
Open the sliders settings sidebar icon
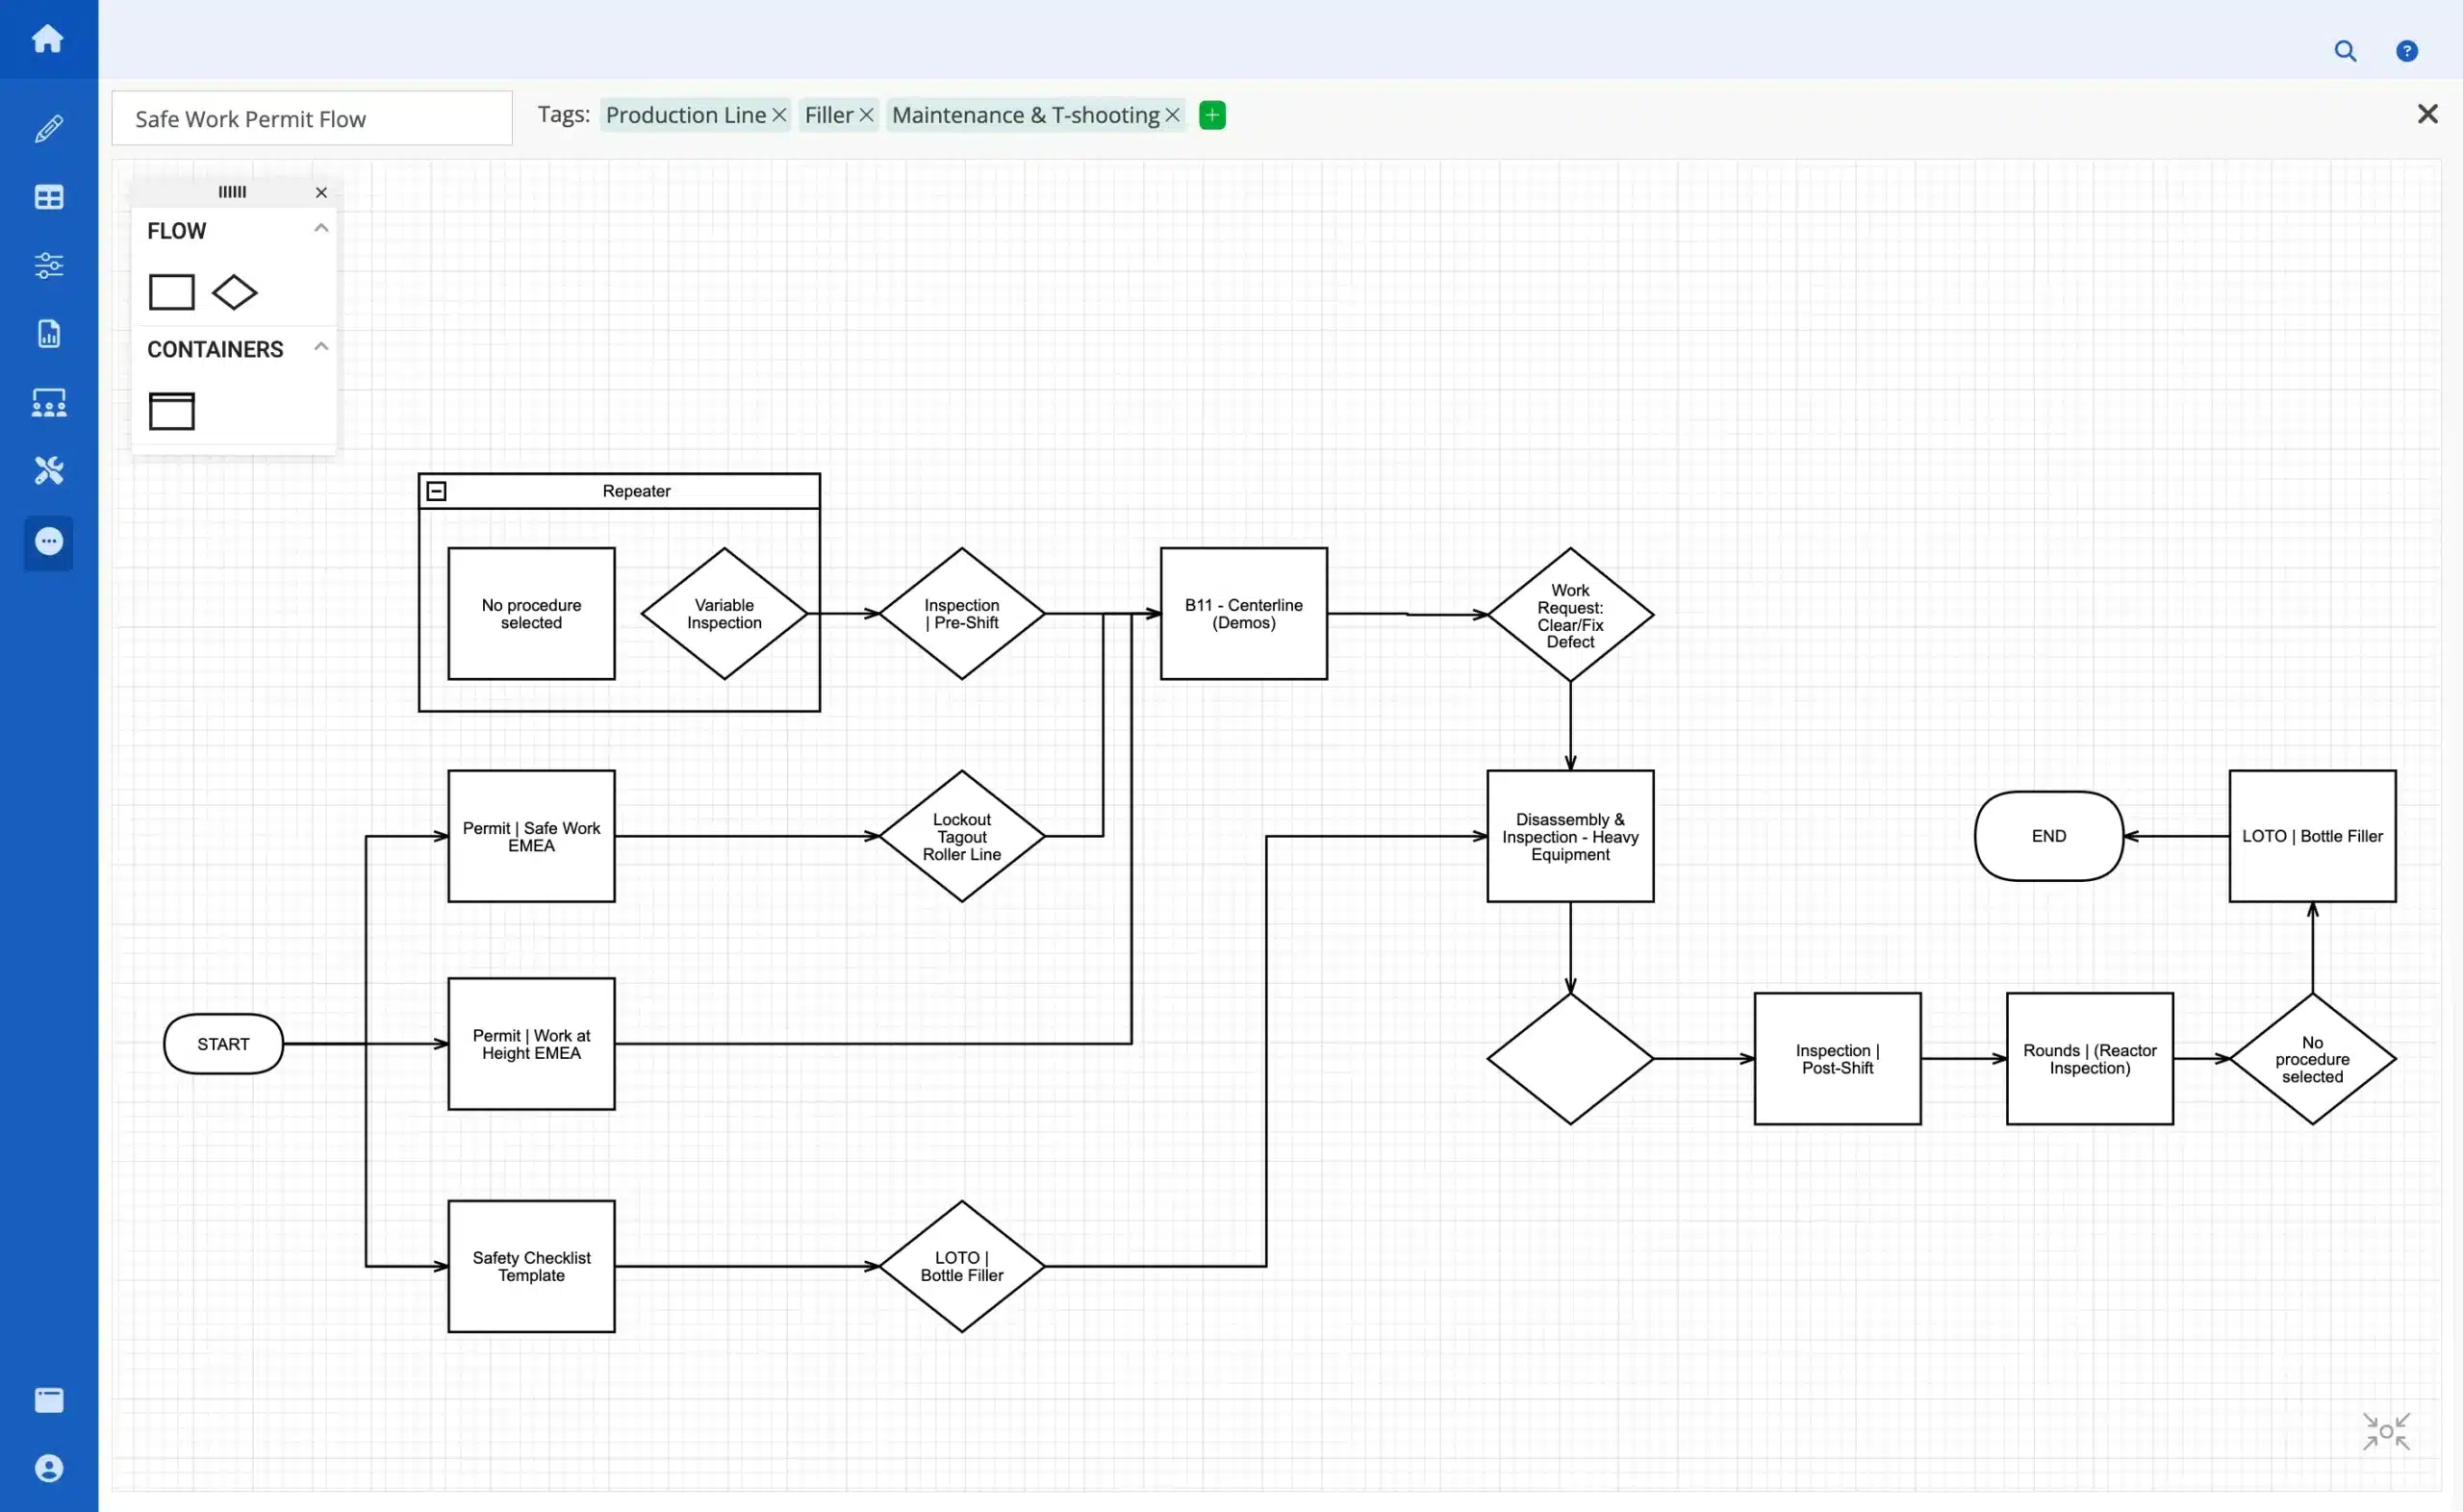(x=48, y=265)
